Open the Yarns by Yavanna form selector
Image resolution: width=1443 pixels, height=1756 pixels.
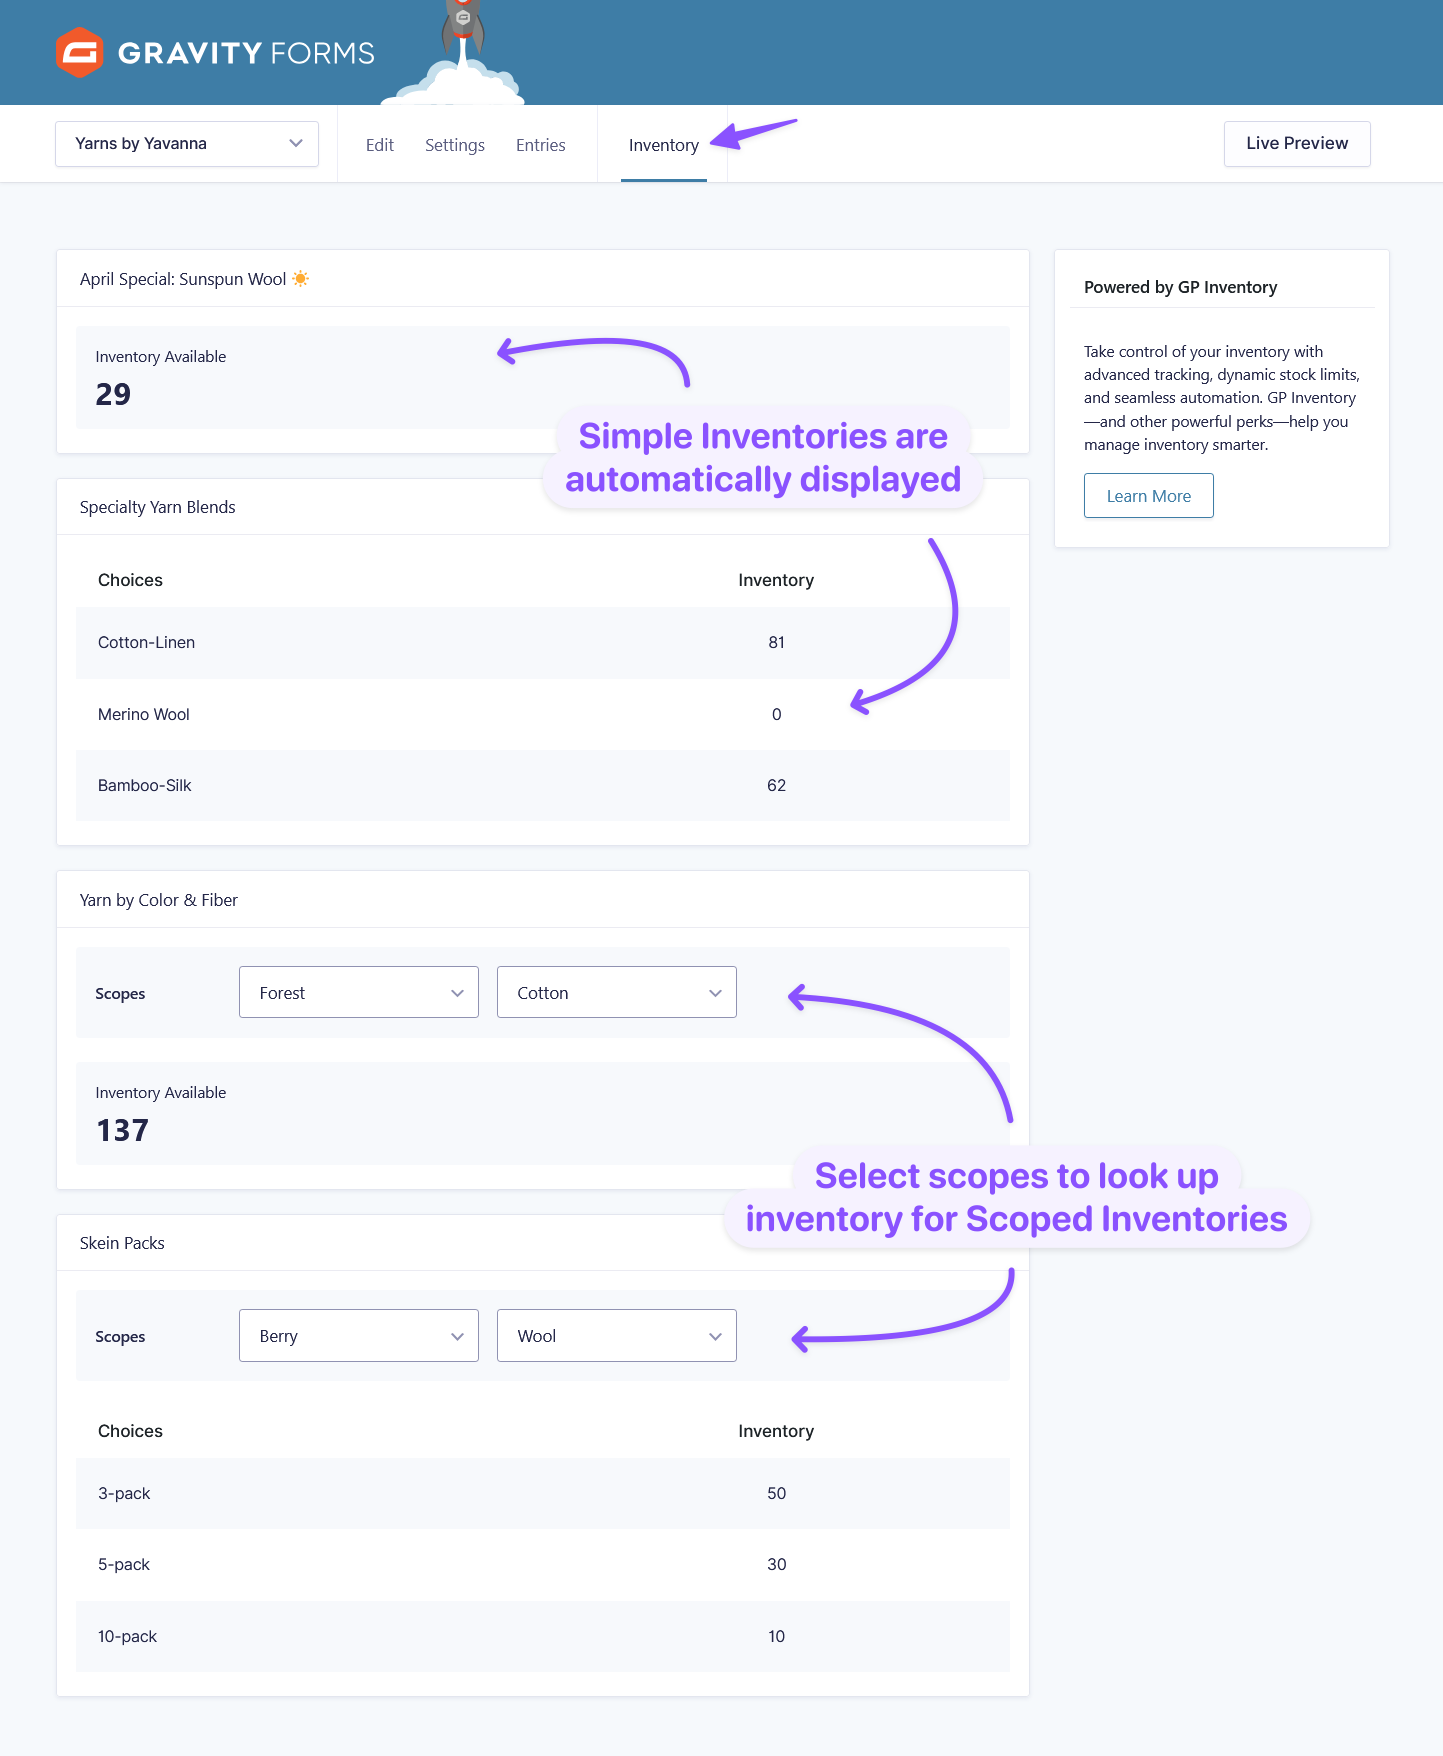click(187, 144)
